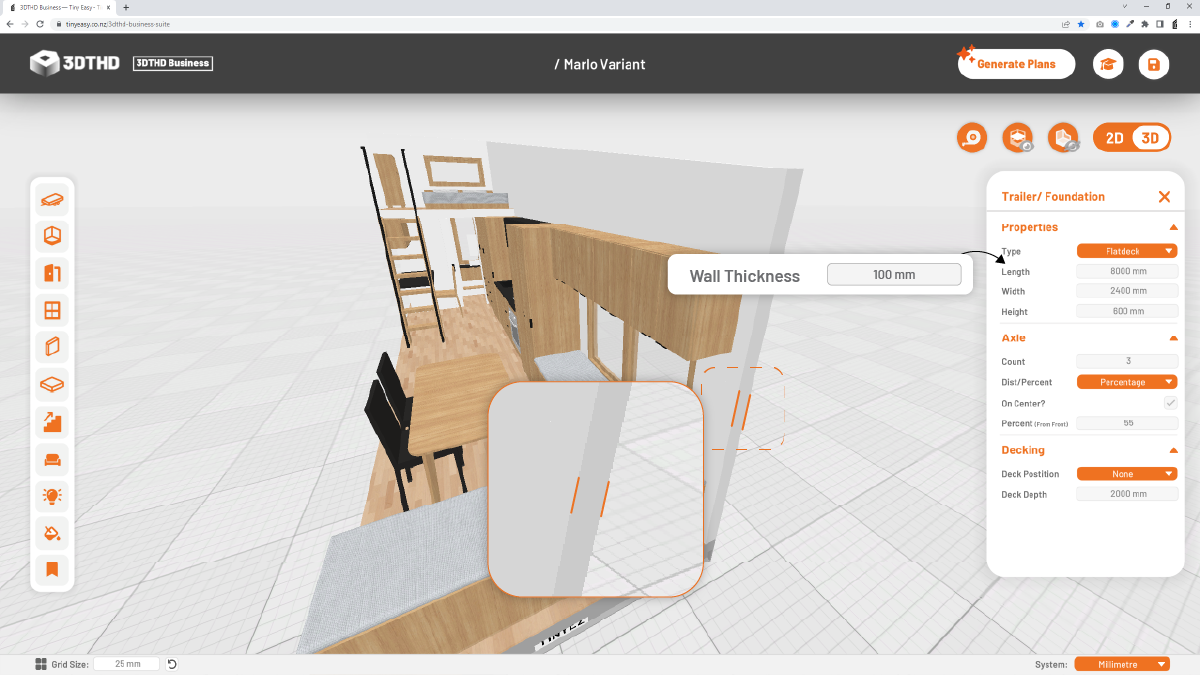The height and width of the screenshot is (675, 1200).
Task: Select the paint bucket tool
Action: tap(52, 532)
